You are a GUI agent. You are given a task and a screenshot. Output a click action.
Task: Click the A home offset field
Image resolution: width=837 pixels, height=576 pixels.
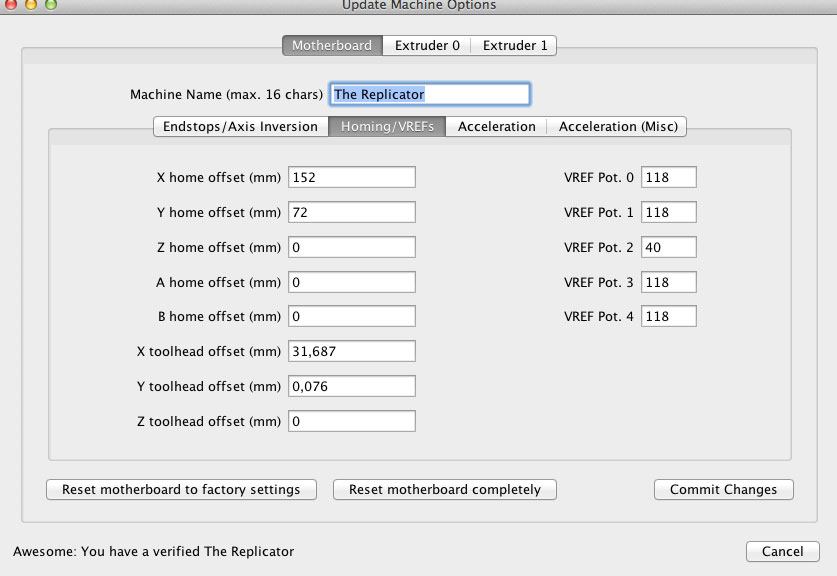tap(352, 282)
